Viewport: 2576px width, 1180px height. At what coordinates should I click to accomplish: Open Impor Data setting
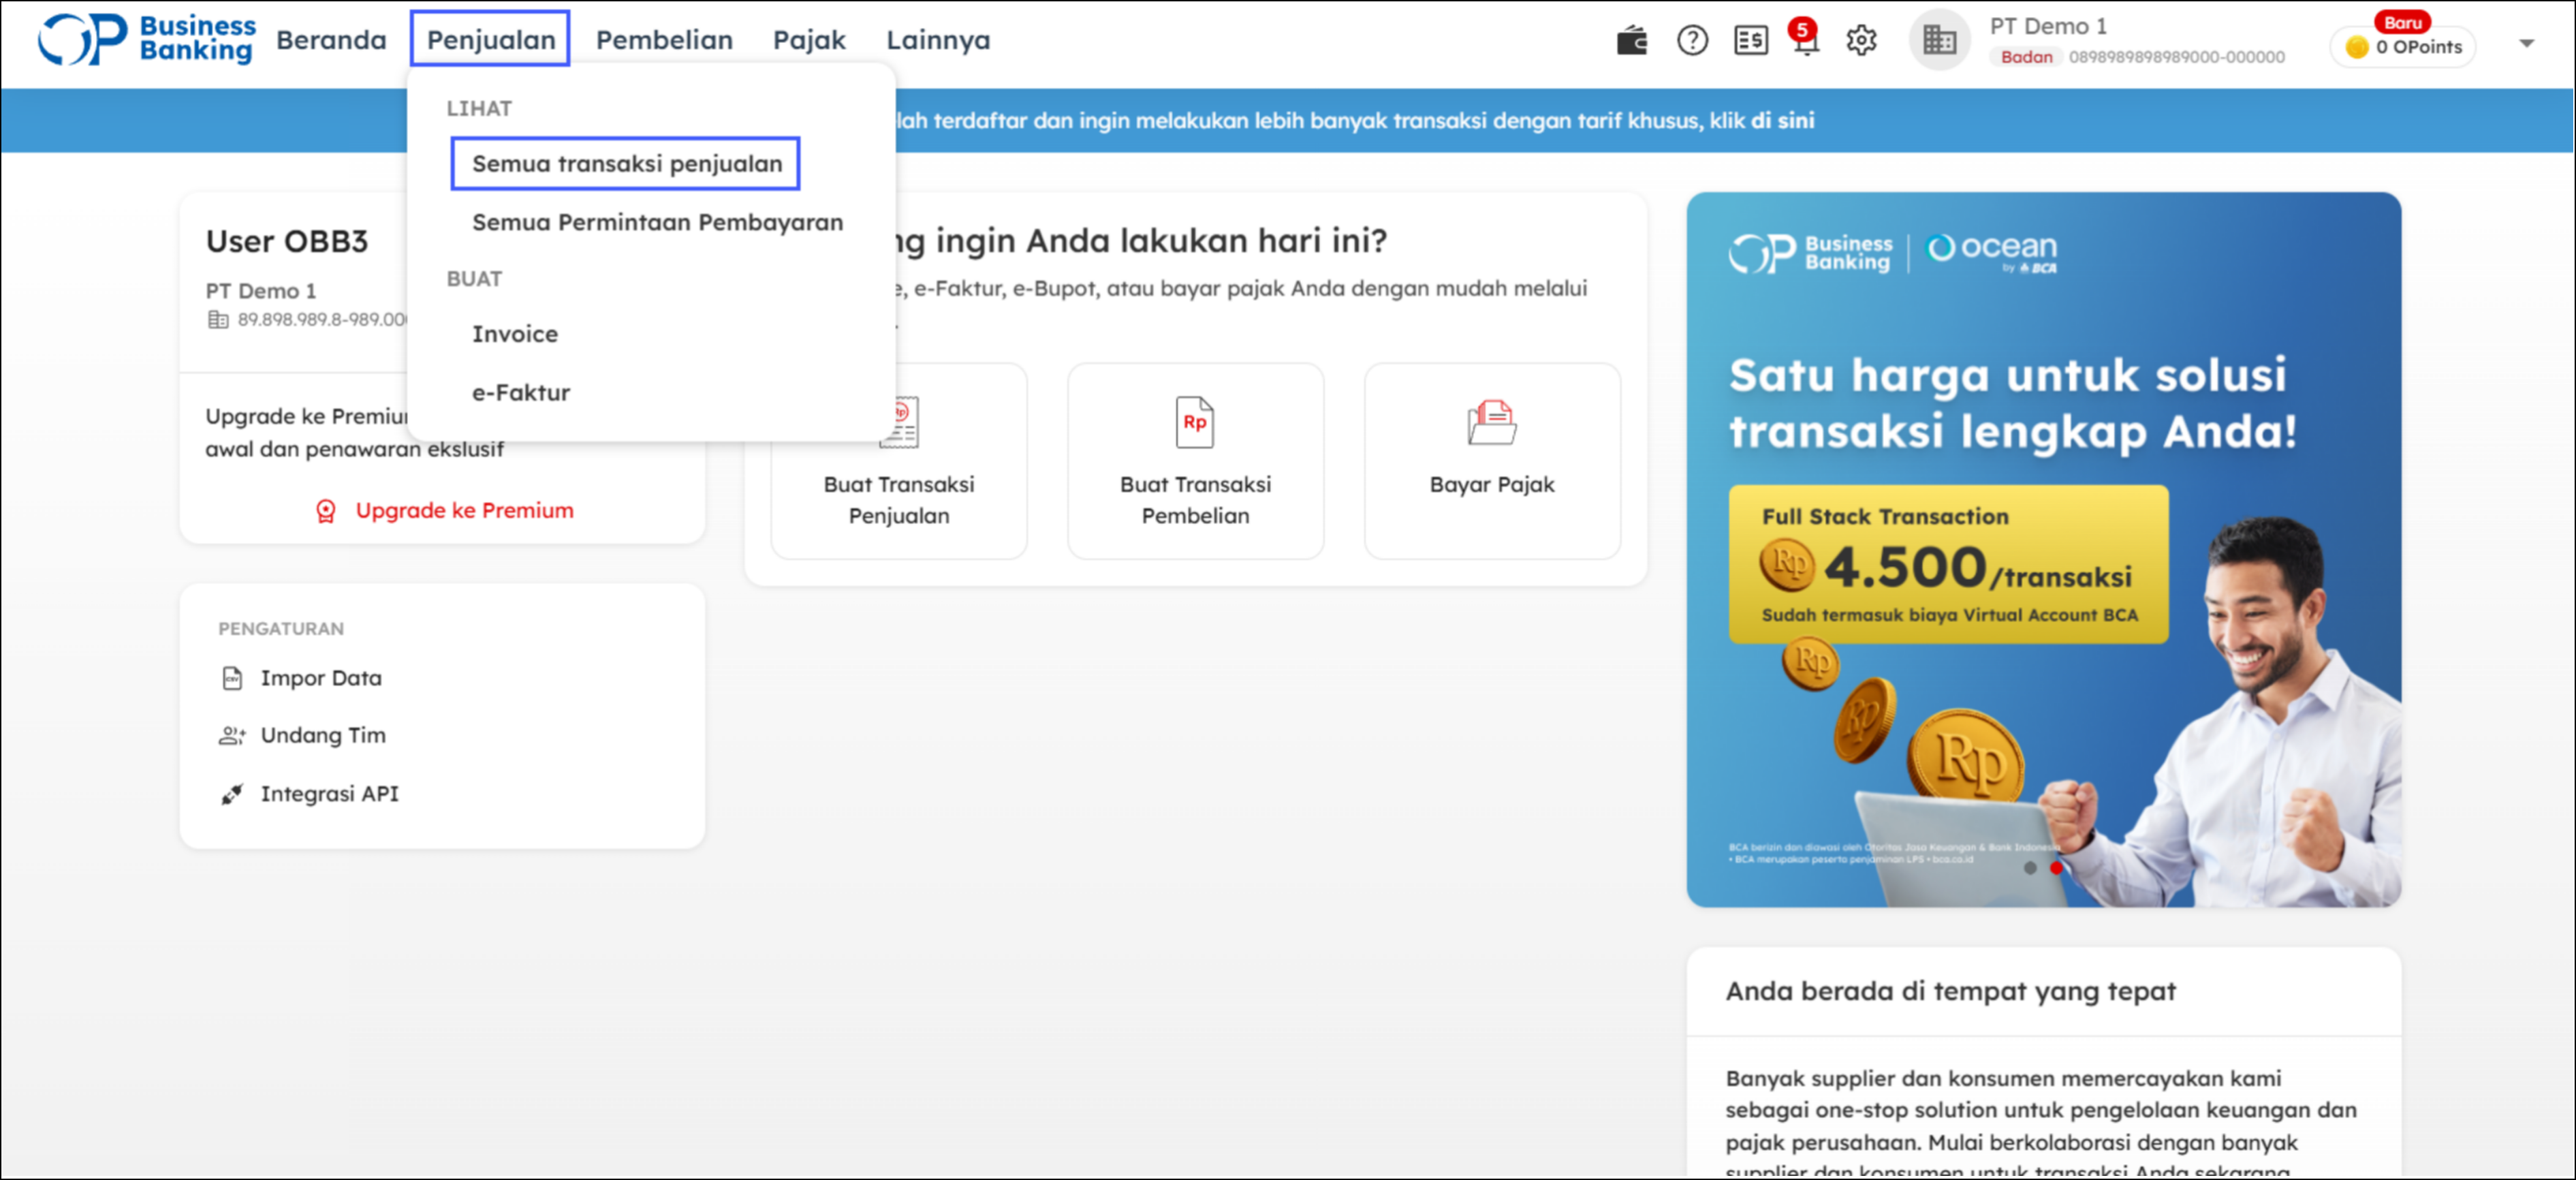(320, 678)
